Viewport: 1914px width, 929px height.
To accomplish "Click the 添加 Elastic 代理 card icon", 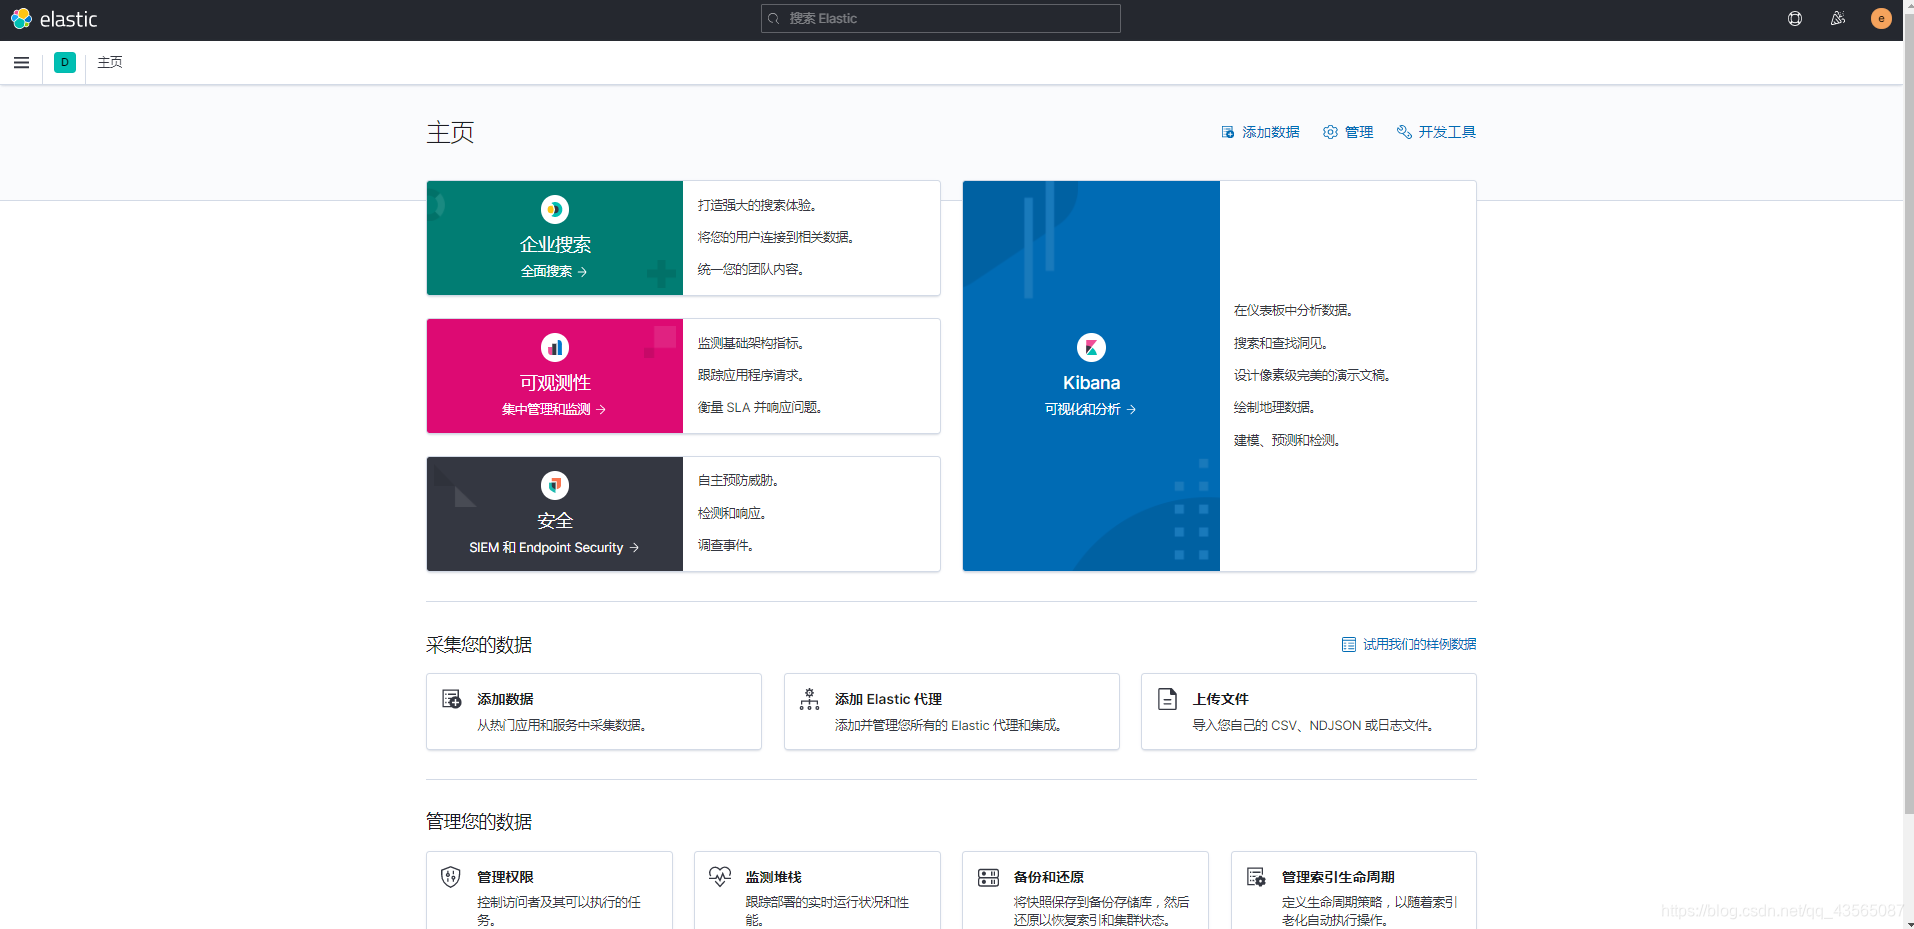I will pos(809,699).
